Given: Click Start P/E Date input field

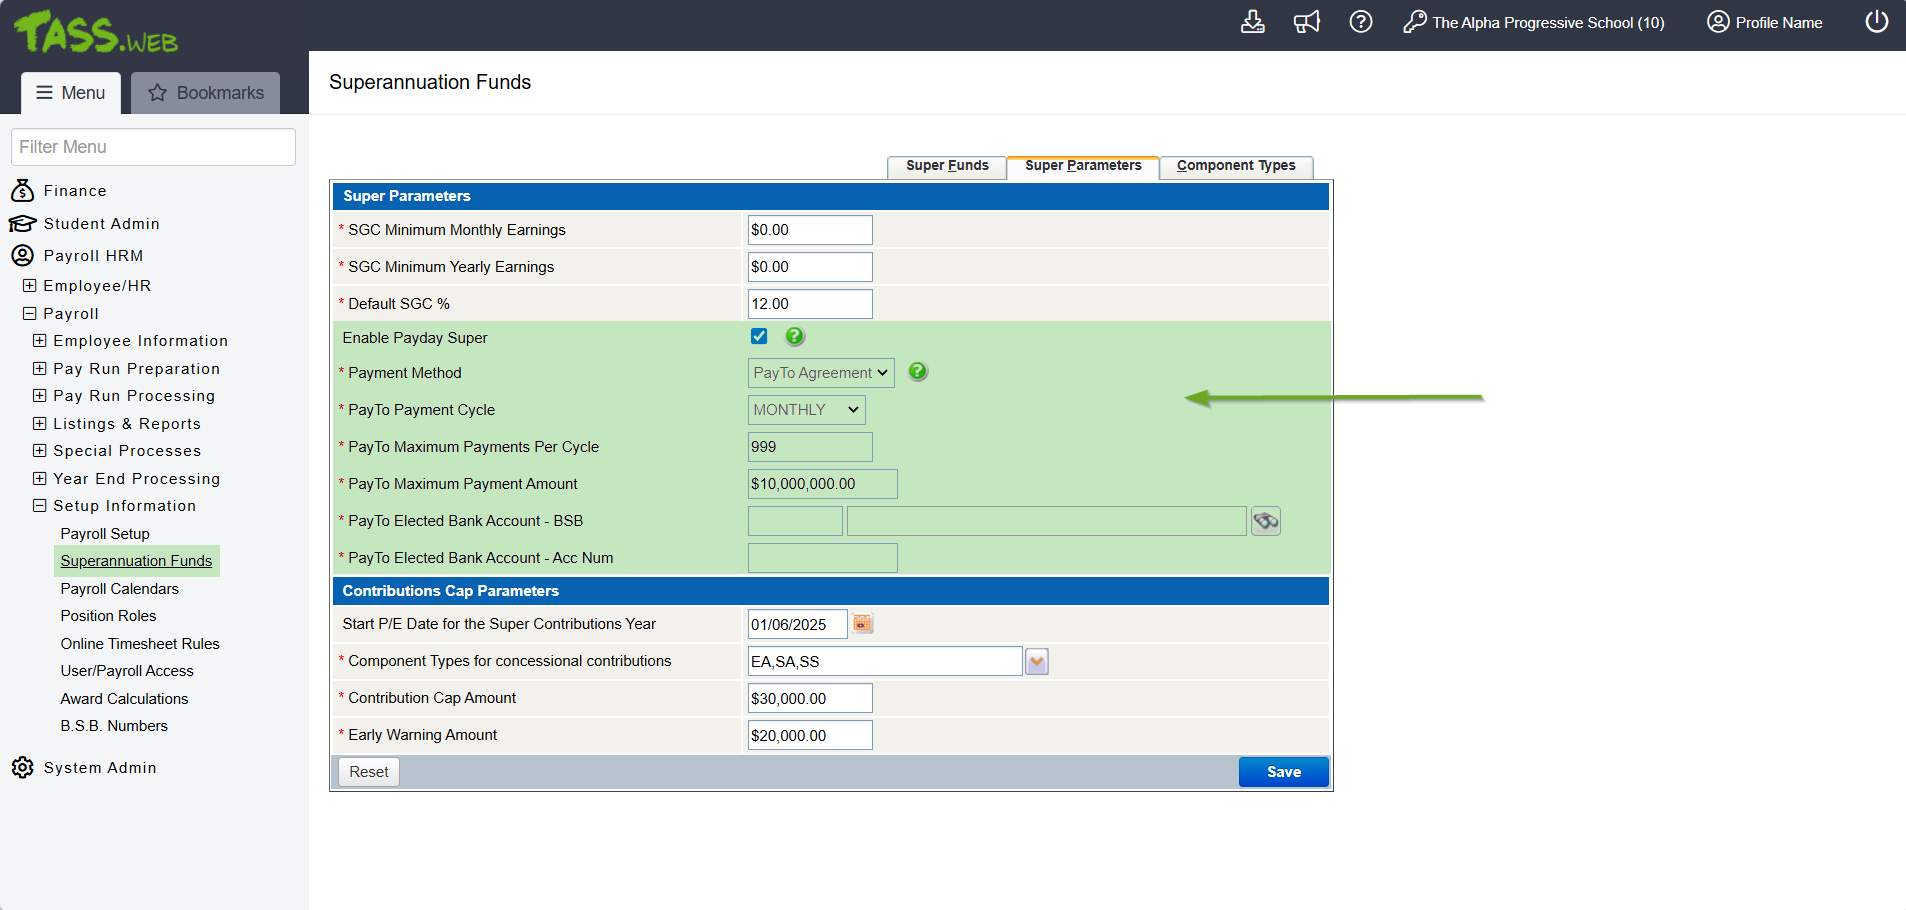Looking at the screenshot, I should (798, 624).
